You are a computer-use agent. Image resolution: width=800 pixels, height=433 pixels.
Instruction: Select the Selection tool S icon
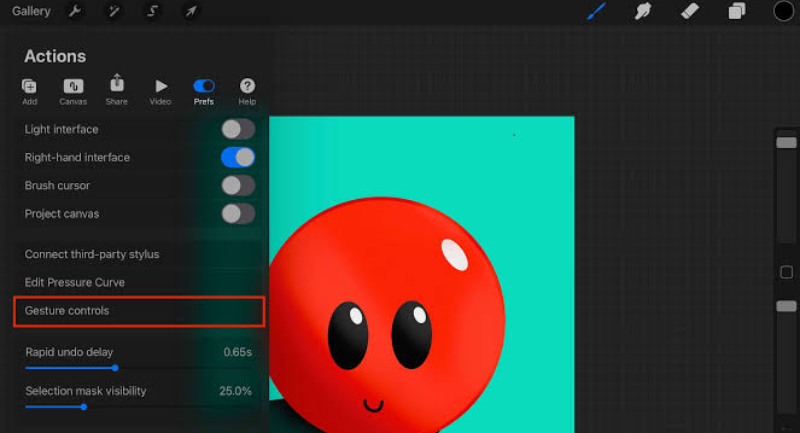pos(153,12)
